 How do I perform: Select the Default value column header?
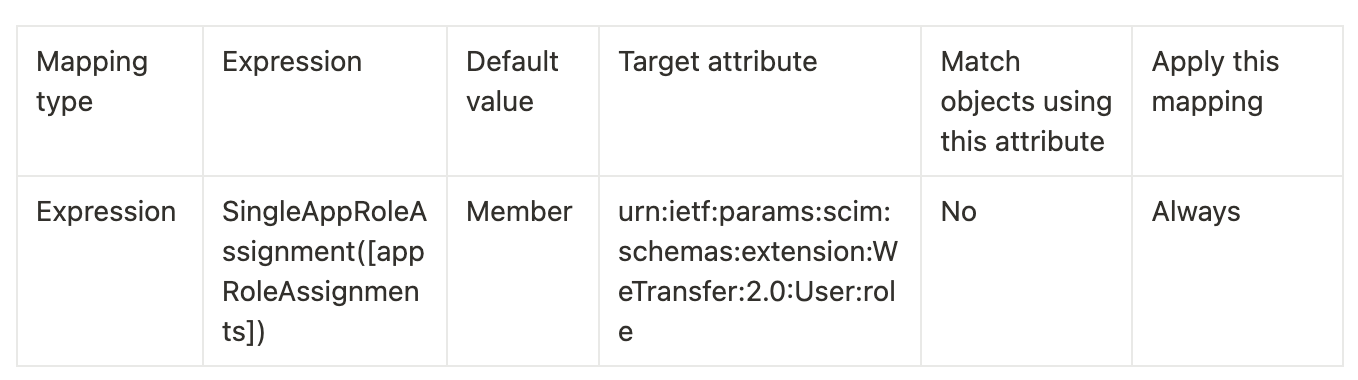[x=512, y=82]
